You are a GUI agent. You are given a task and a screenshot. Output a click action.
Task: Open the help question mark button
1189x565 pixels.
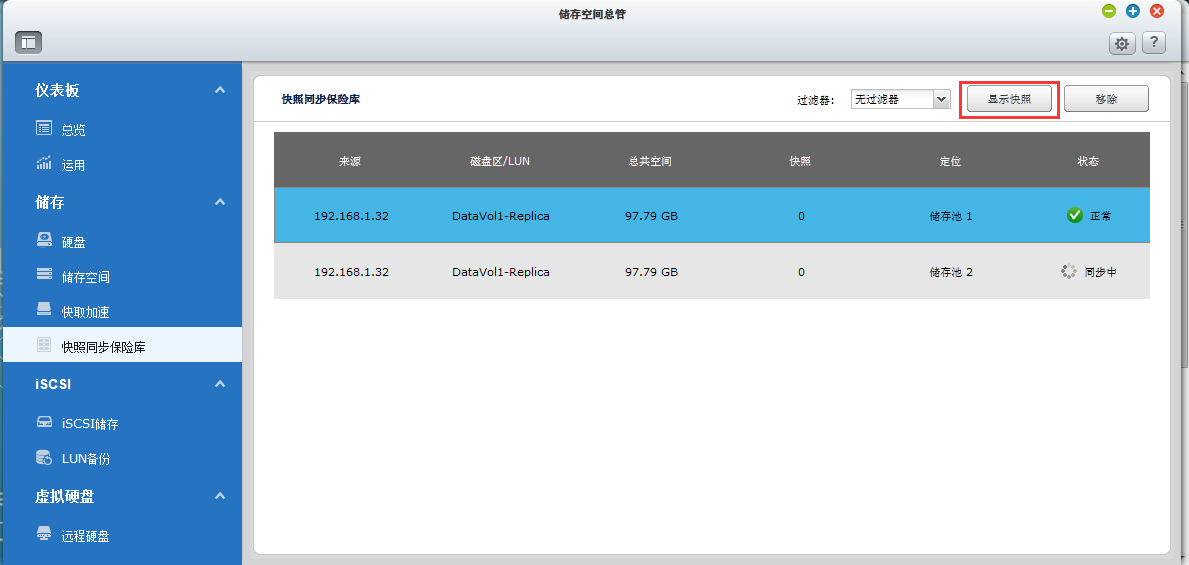pyautogui.click(x=1153, y=43)
